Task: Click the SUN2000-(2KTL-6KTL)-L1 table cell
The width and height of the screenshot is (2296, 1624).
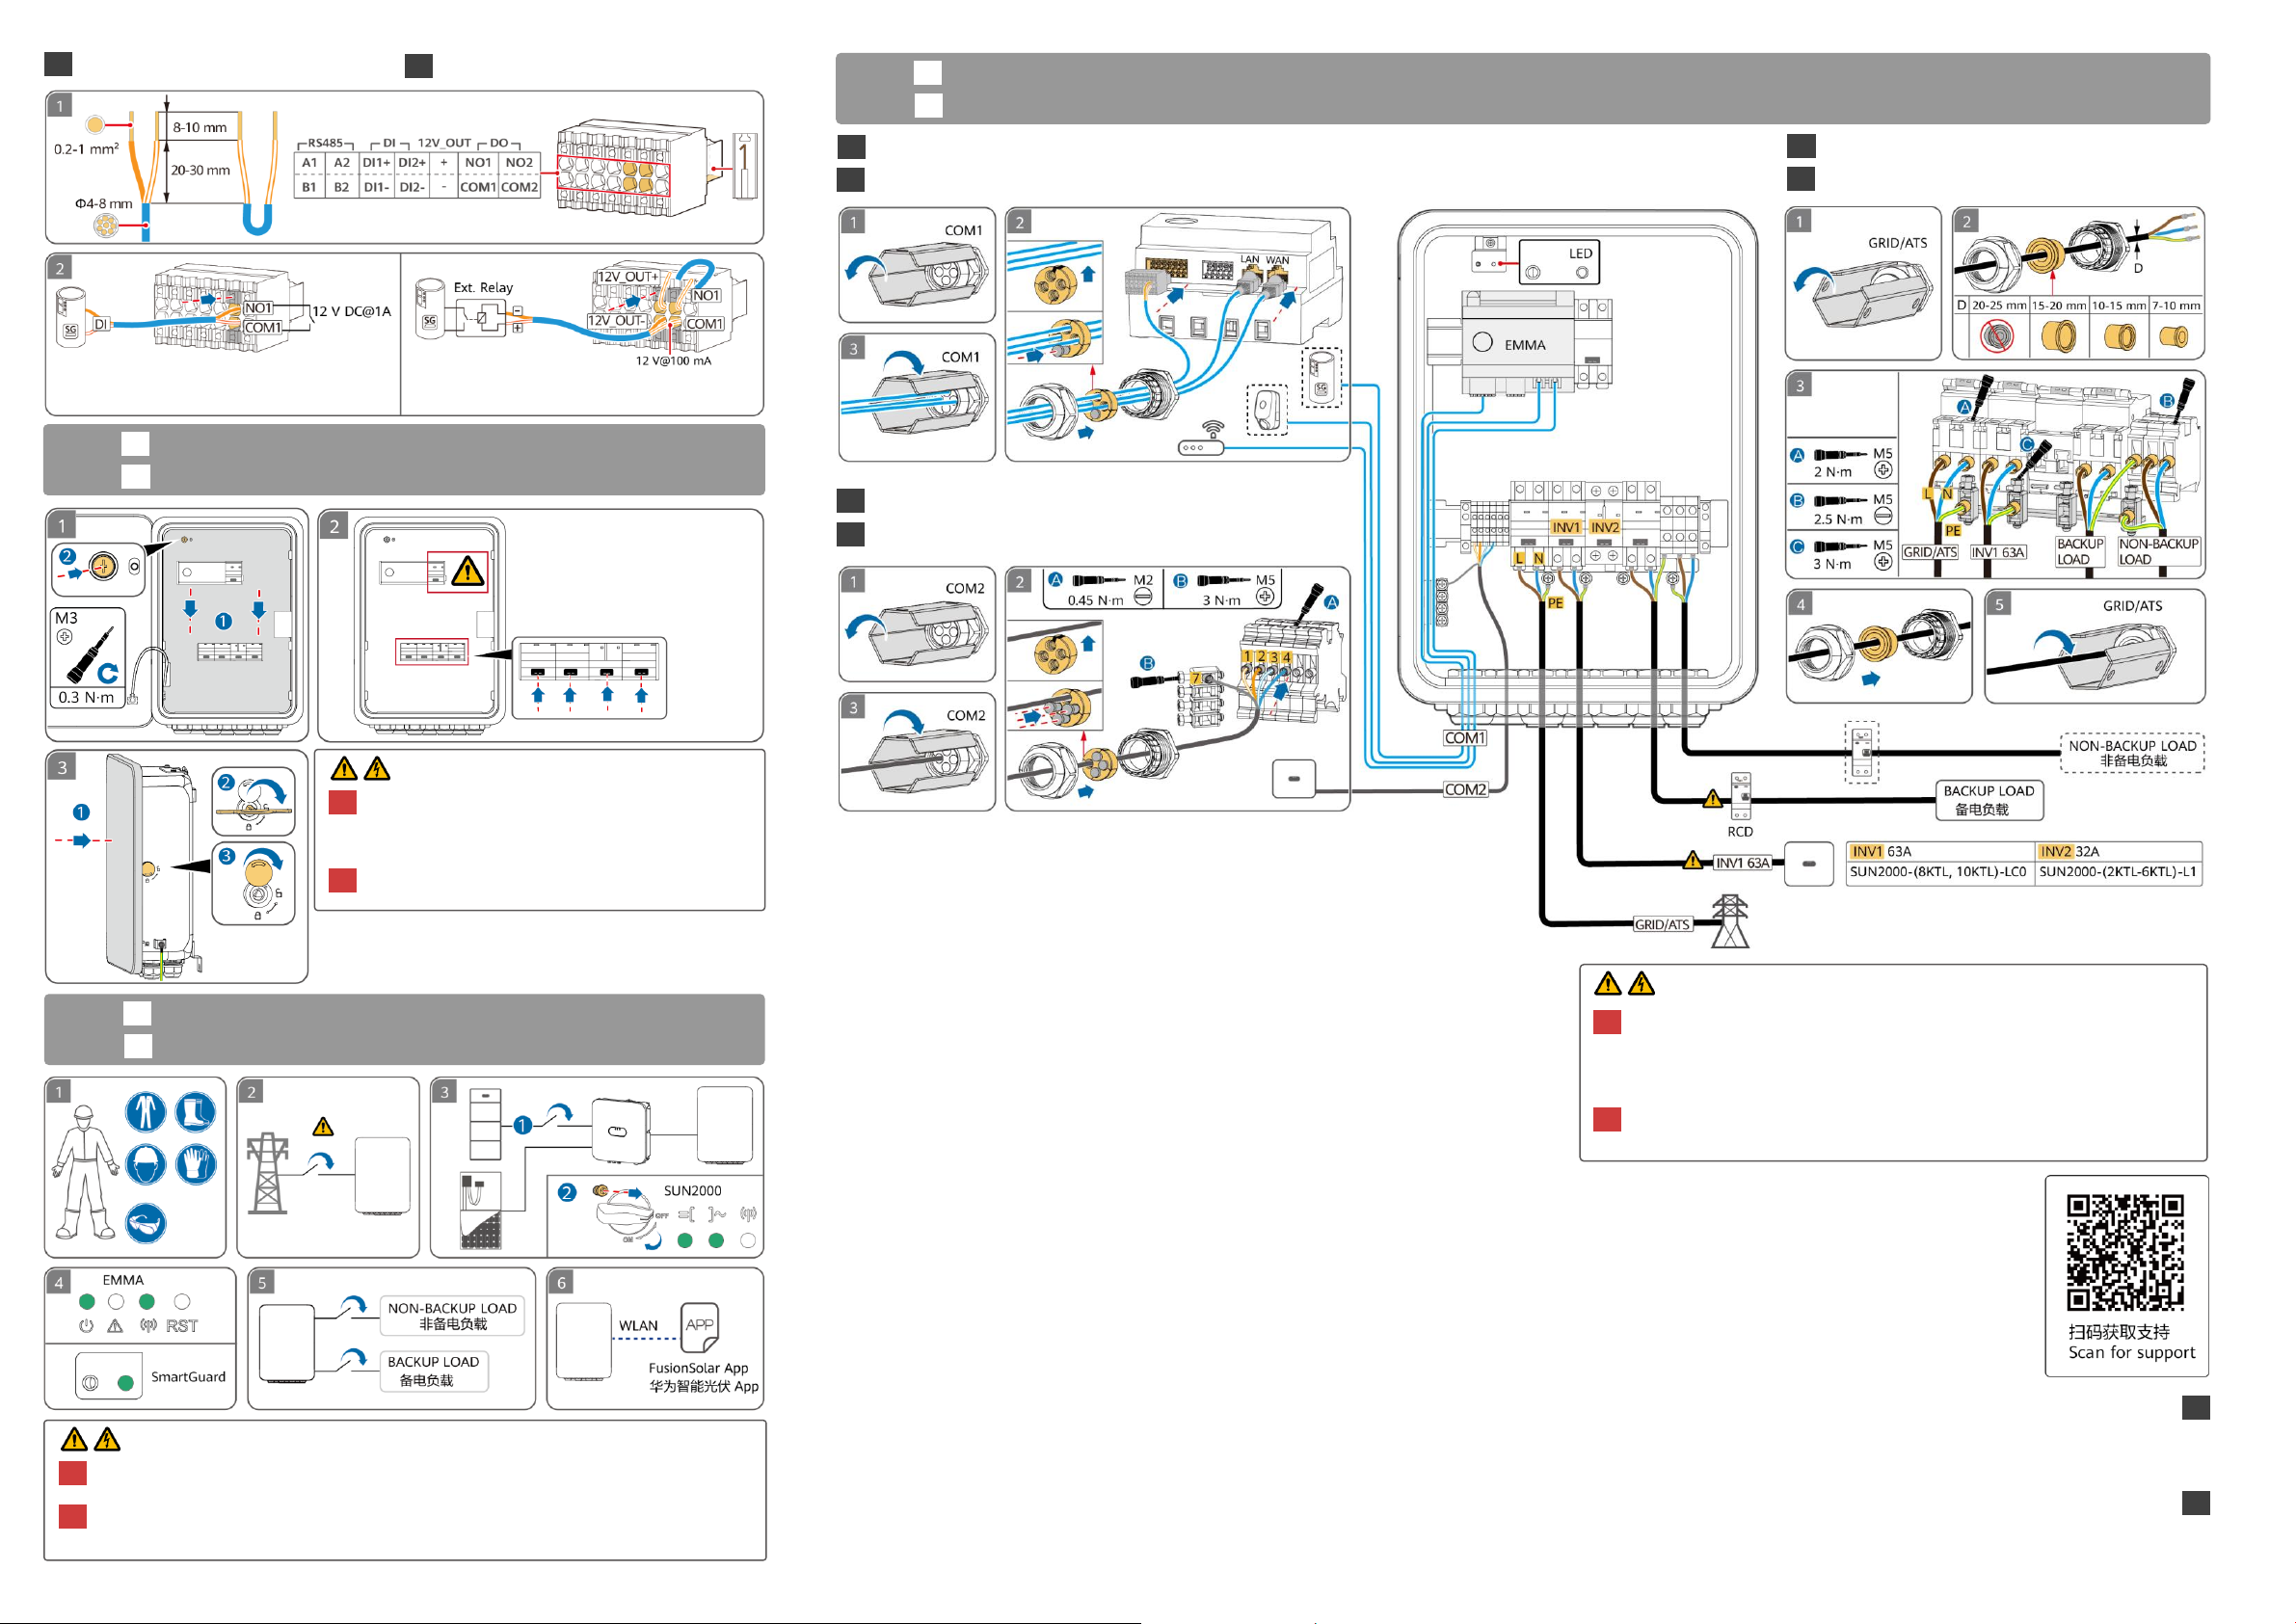Action: tap(2118, 872)
